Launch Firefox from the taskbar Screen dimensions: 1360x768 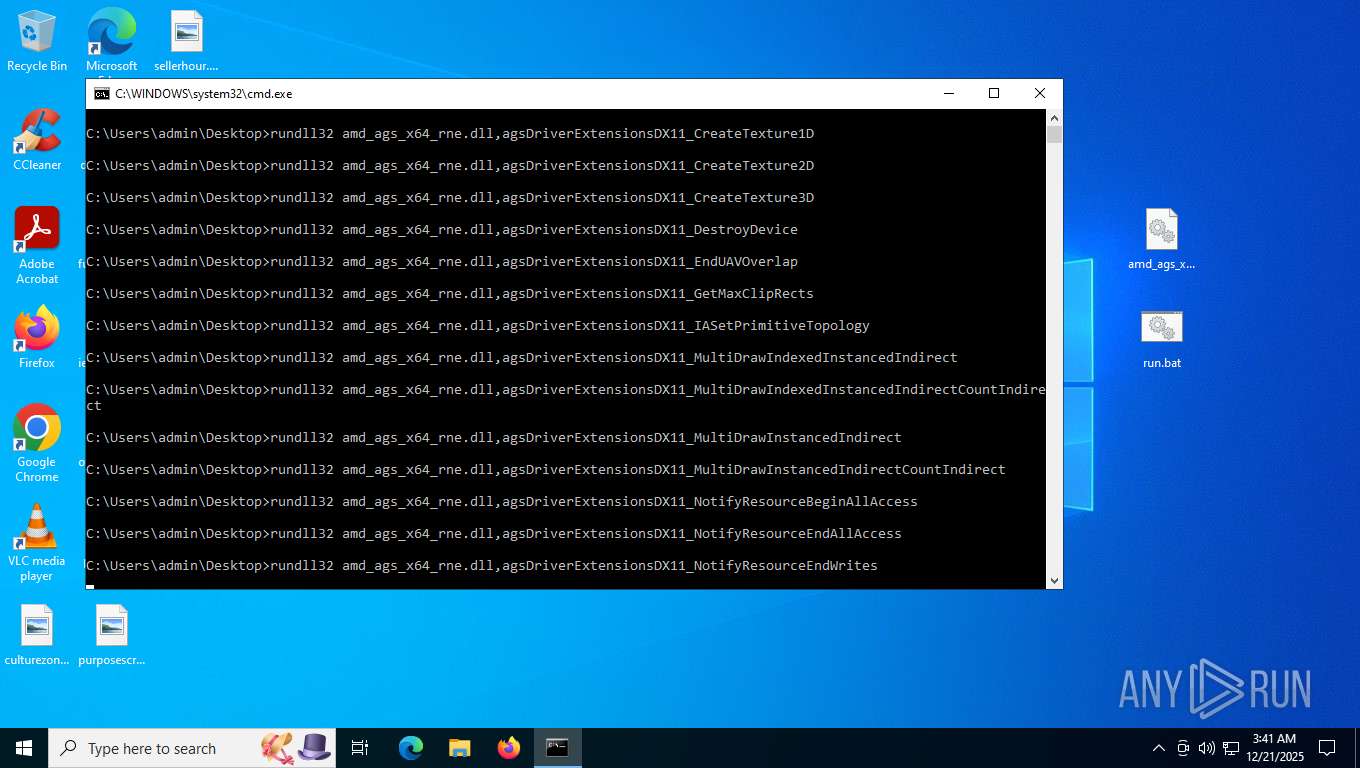tap(509, 748)
